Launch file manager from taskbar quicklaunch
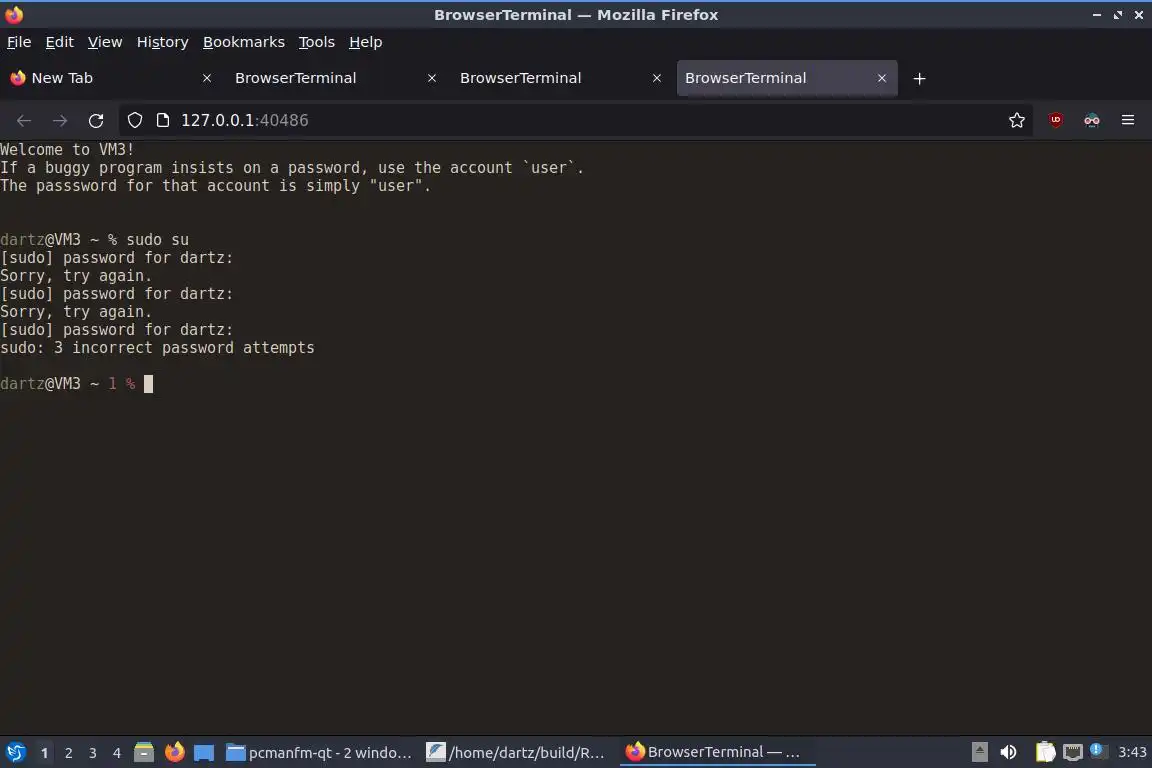Viewport: 1152px width, 768px height. [144, 753]
